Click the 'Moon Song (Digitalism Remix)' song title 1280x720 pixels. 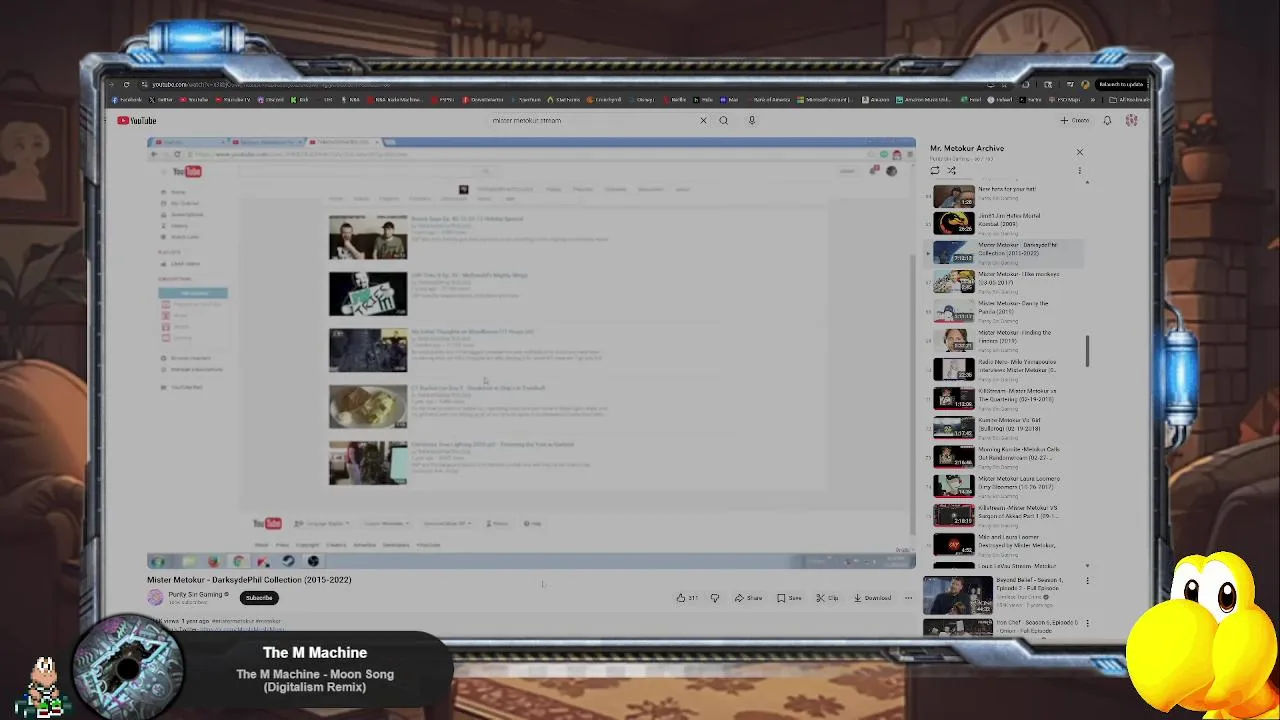point(315,680)
